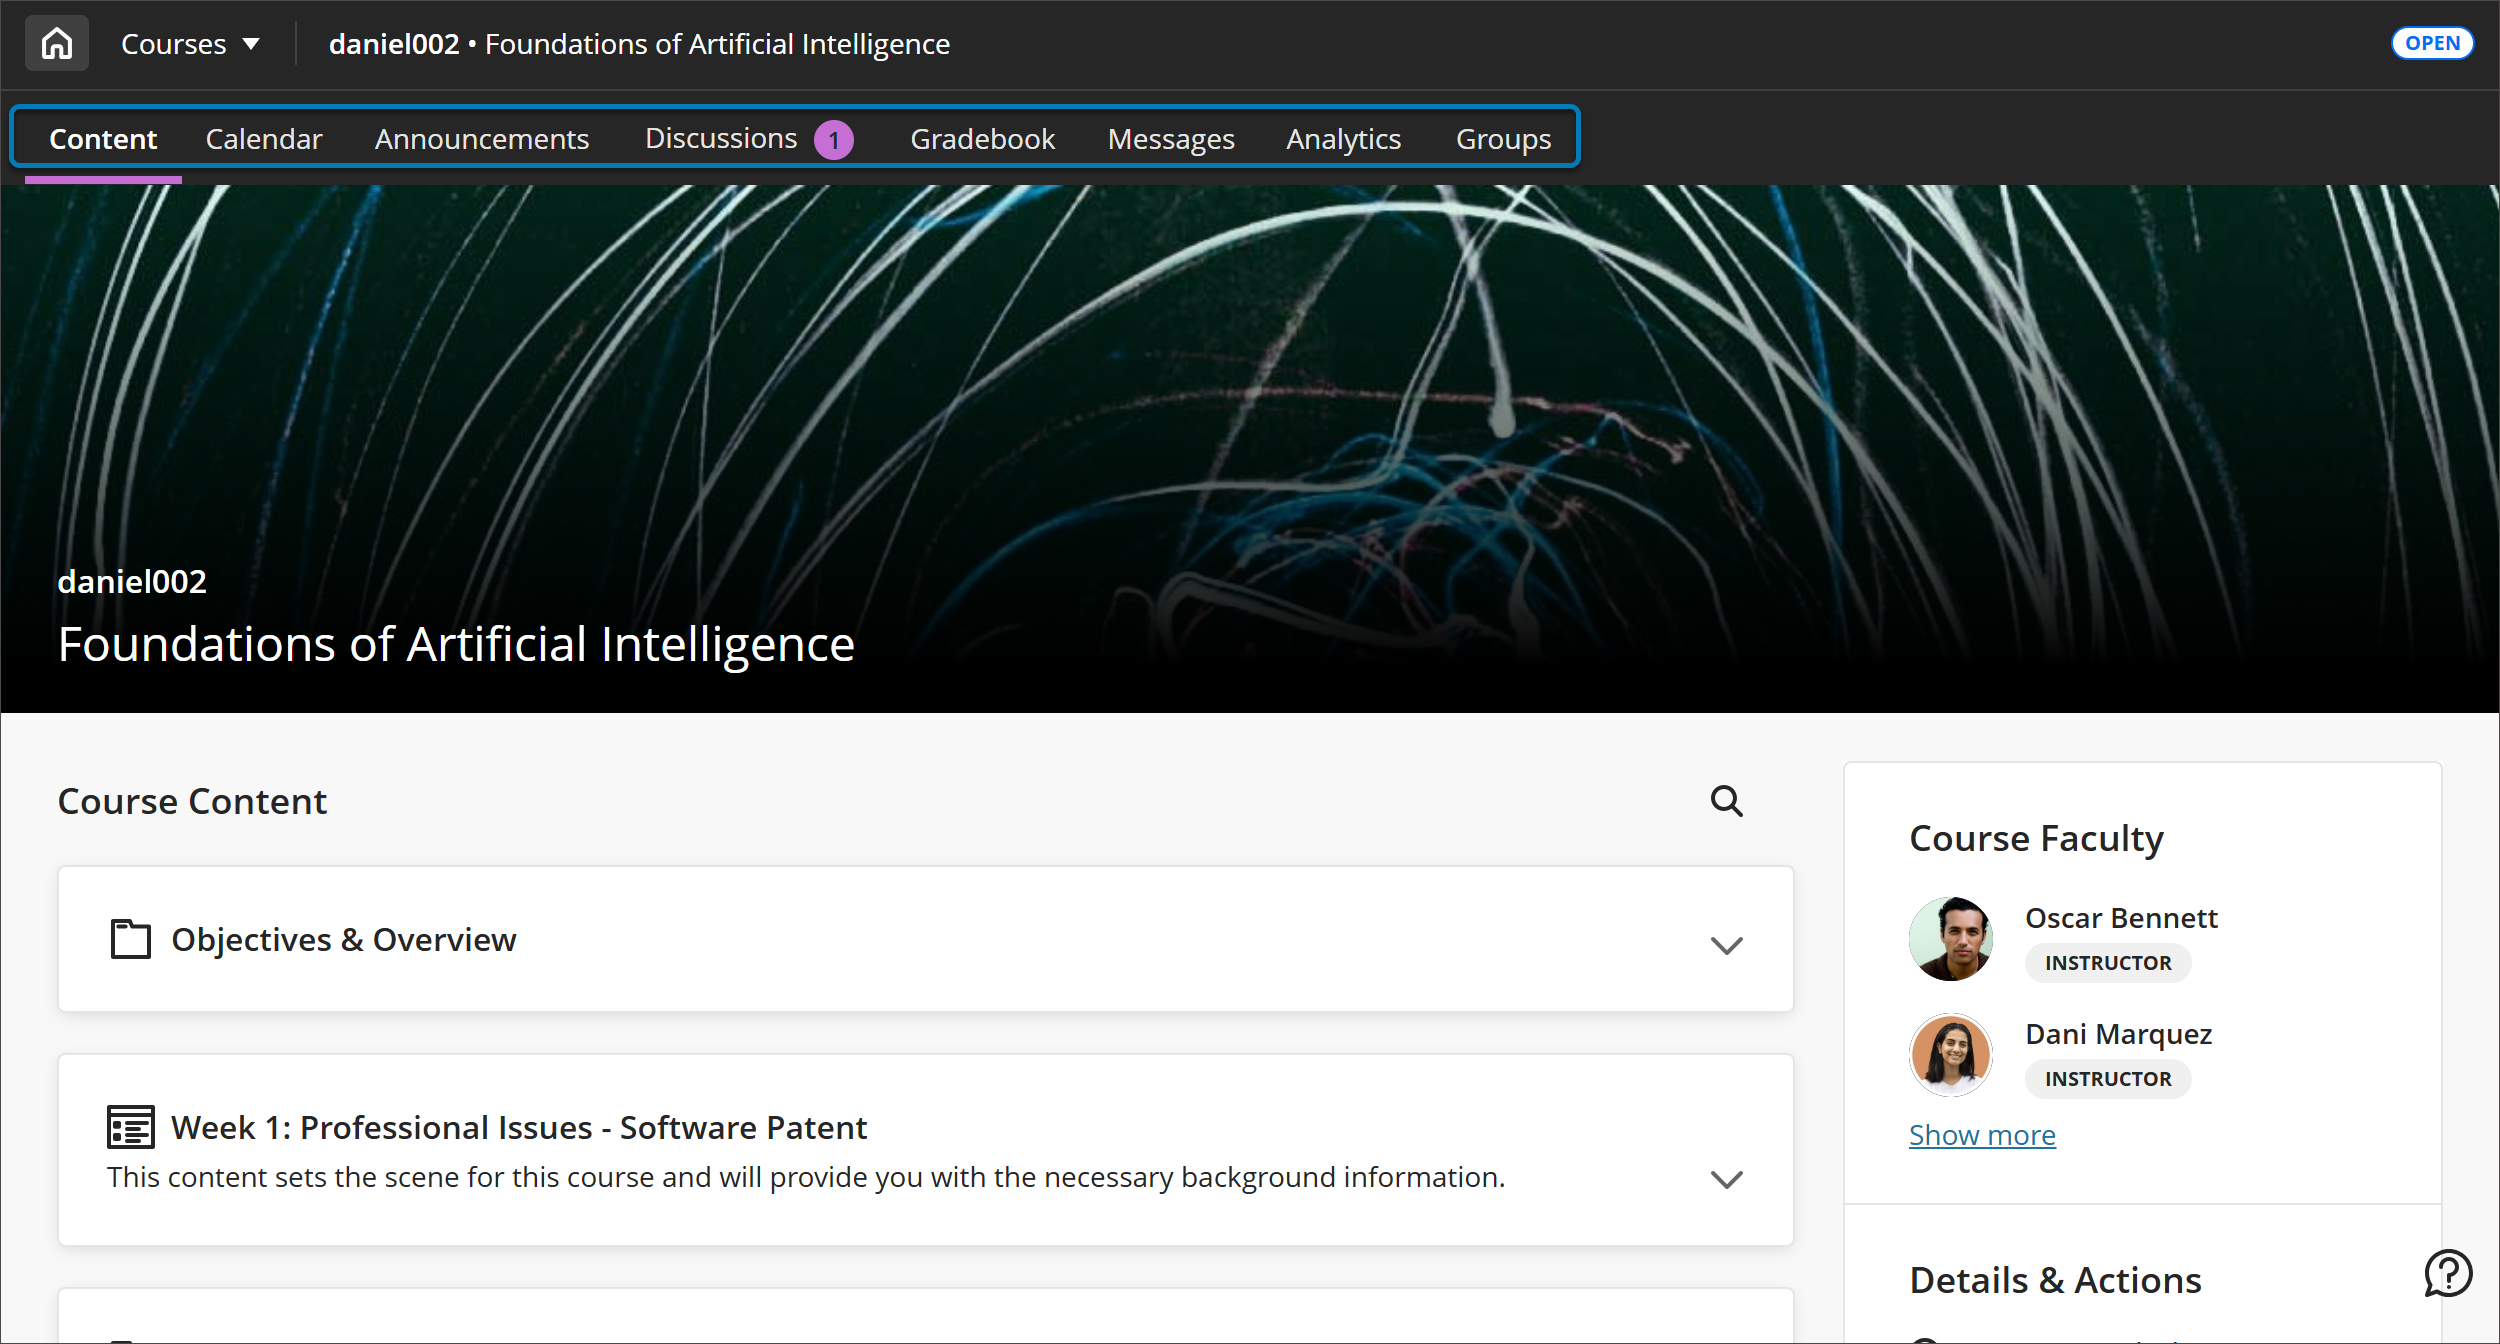Open the course content search magnifier
This screenshot has height=1344, width=2500.
1727,801
